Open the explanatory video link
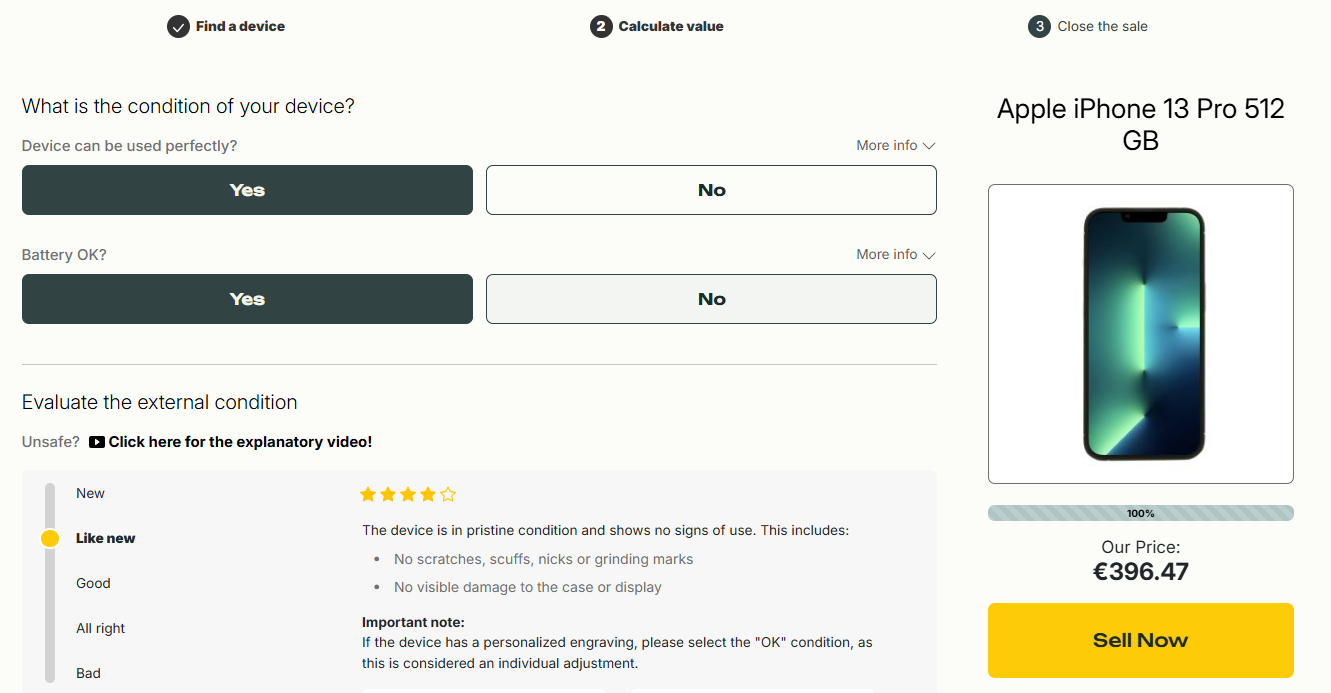Viewport: 1331px width, 693px height. [240, 442]
